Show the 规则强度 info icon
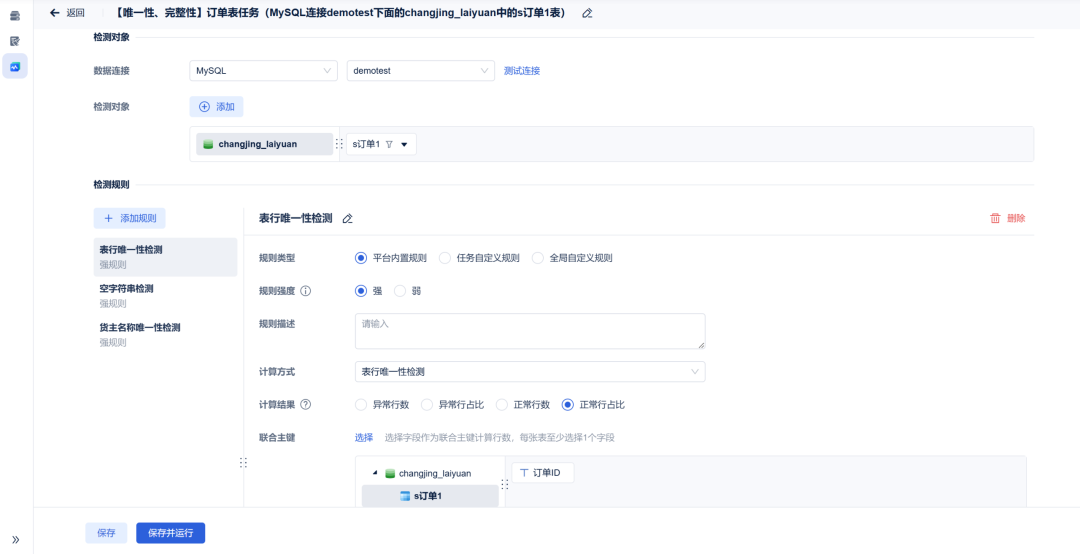The width and height of the screenshot is (1080, 554). [306, 291]
